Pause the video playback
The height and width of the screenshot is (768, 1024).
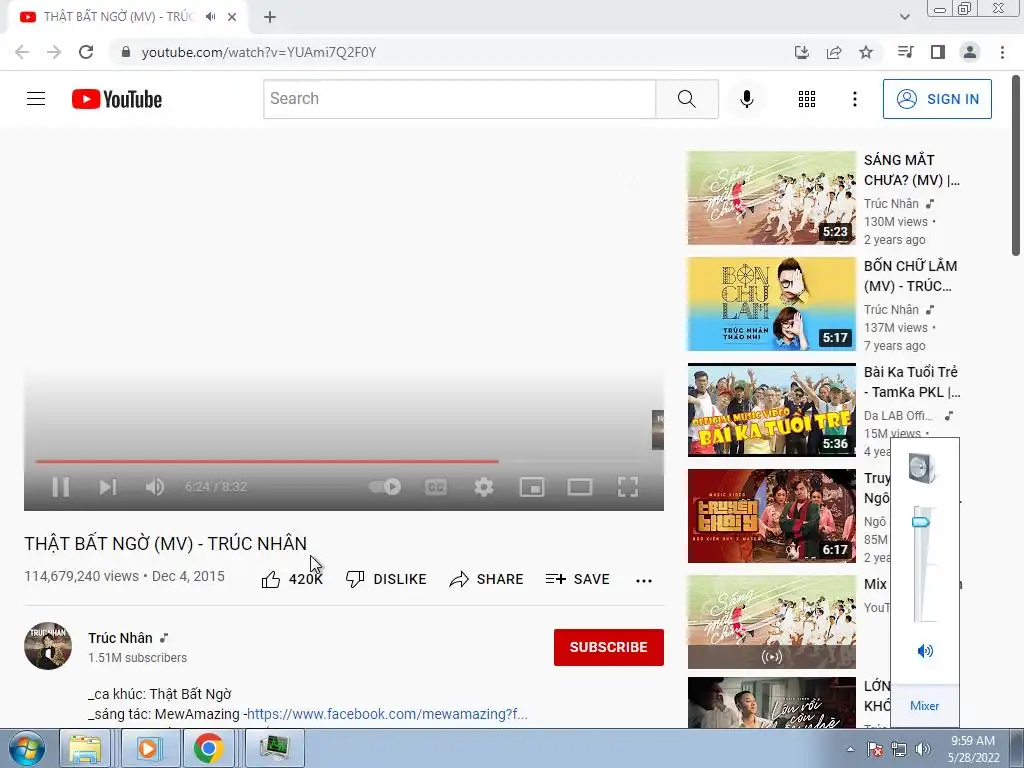[x=61, y=487]
